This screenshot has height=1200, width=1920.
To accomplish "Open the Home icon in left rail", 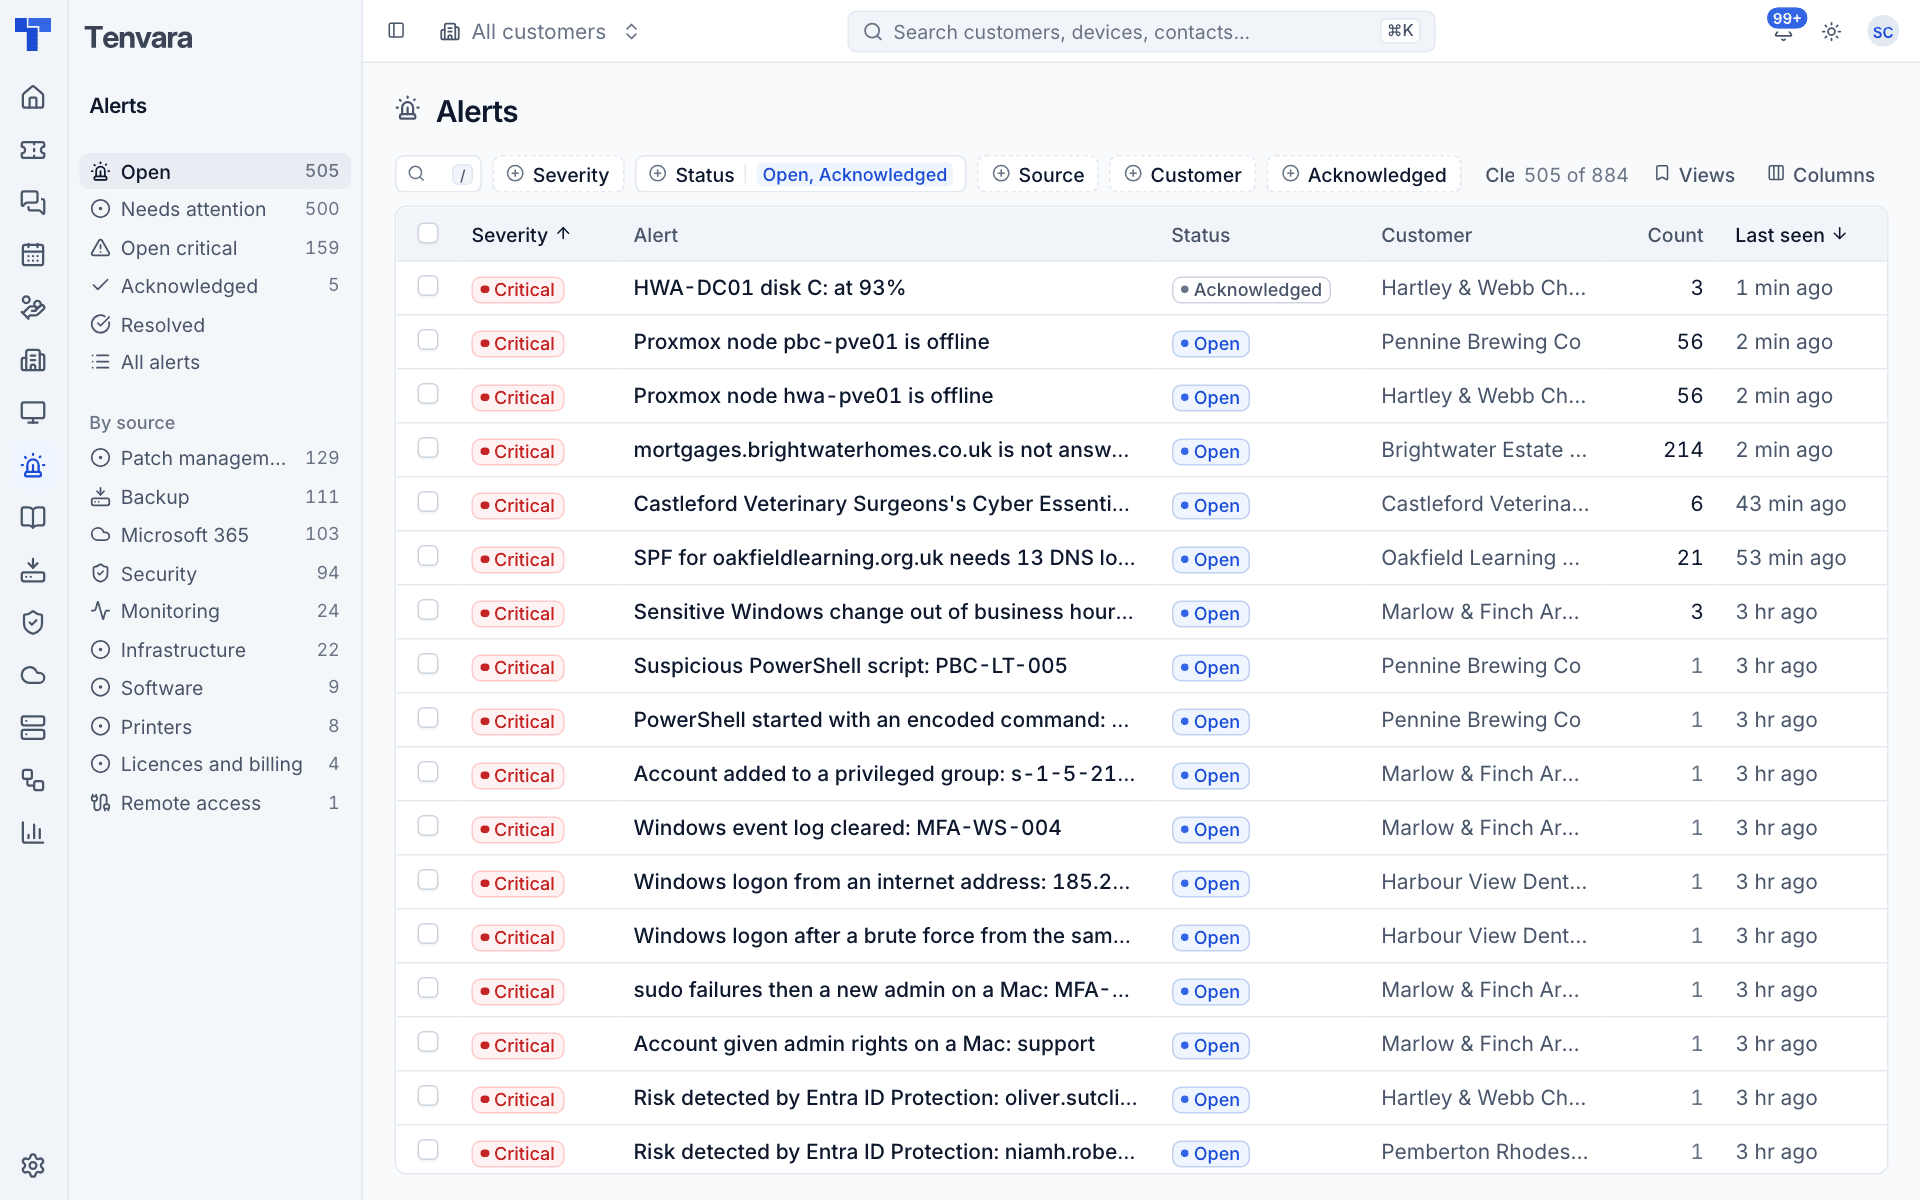I will (33, 97).
